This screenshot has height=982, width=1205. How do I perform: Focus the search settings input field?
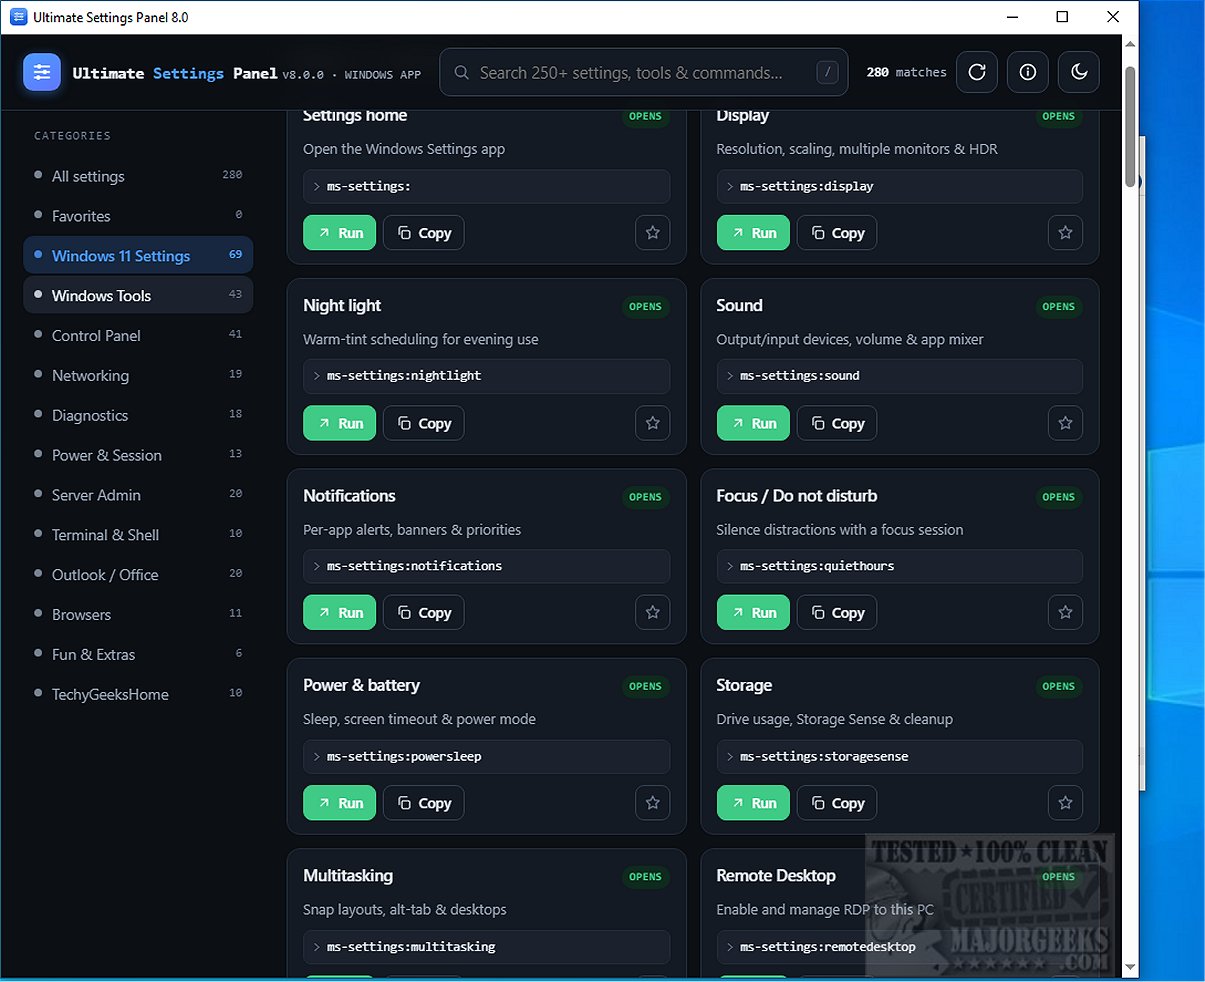point(644,72)
